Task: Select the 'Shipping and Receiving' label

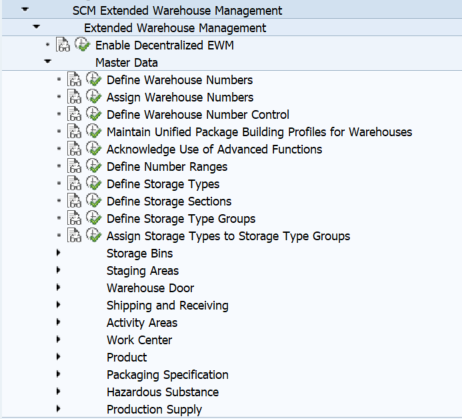Action: click(168, 305)
